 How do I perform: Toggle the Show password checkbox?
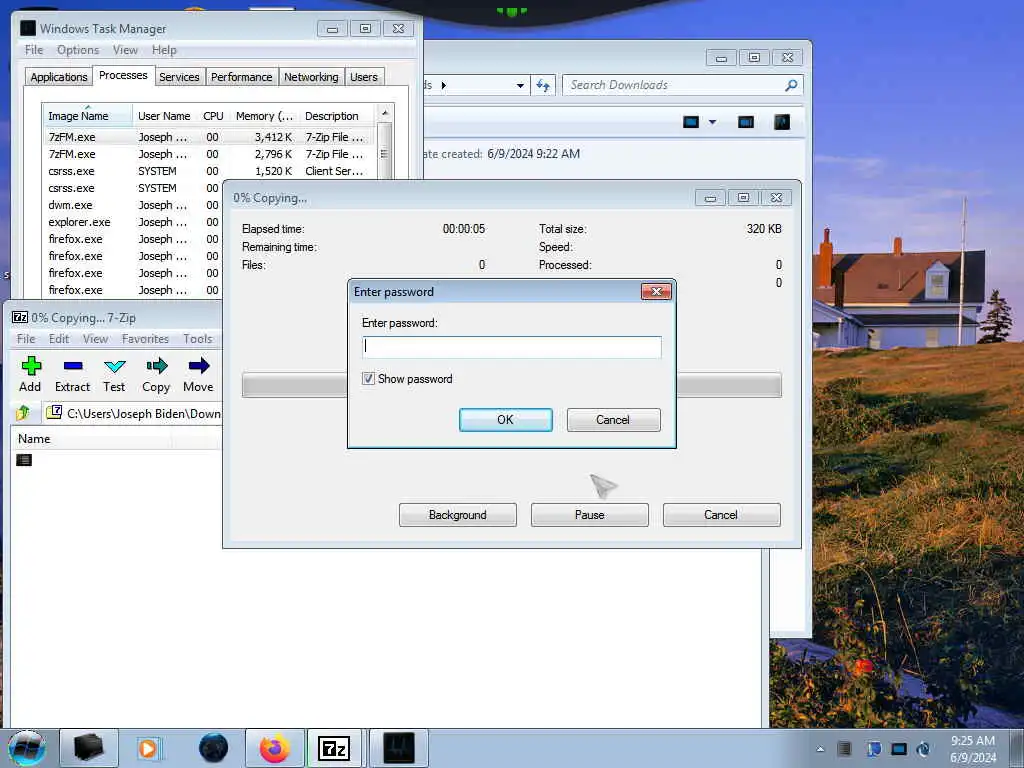[368, 379]
